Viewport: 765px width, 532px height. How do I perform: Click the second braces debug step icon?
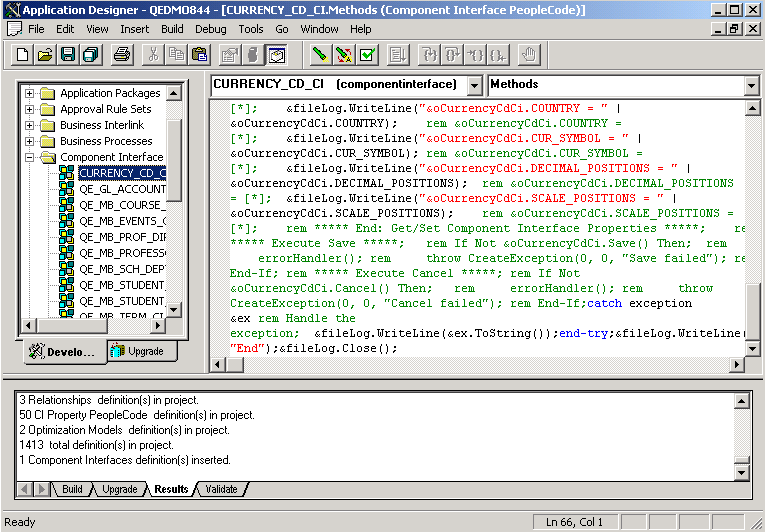(452, 54)
